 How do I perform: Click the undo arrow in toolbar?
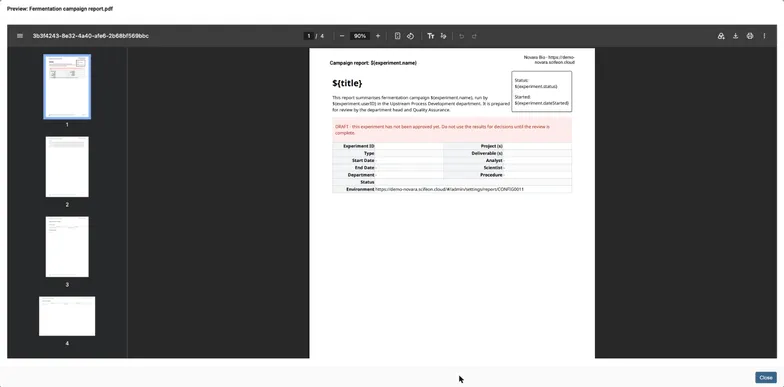462,36
